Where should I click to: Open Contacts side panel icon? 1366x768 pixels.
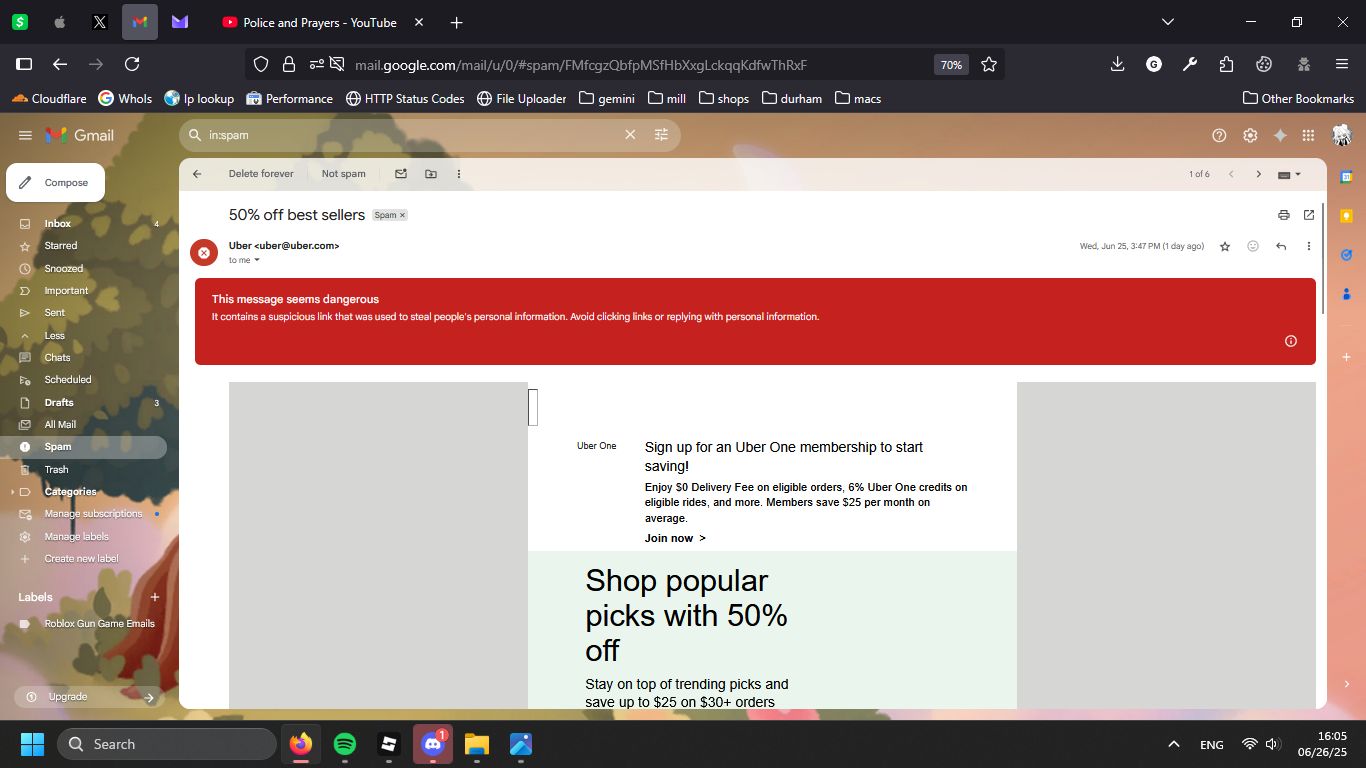(x=1347, y=293)
